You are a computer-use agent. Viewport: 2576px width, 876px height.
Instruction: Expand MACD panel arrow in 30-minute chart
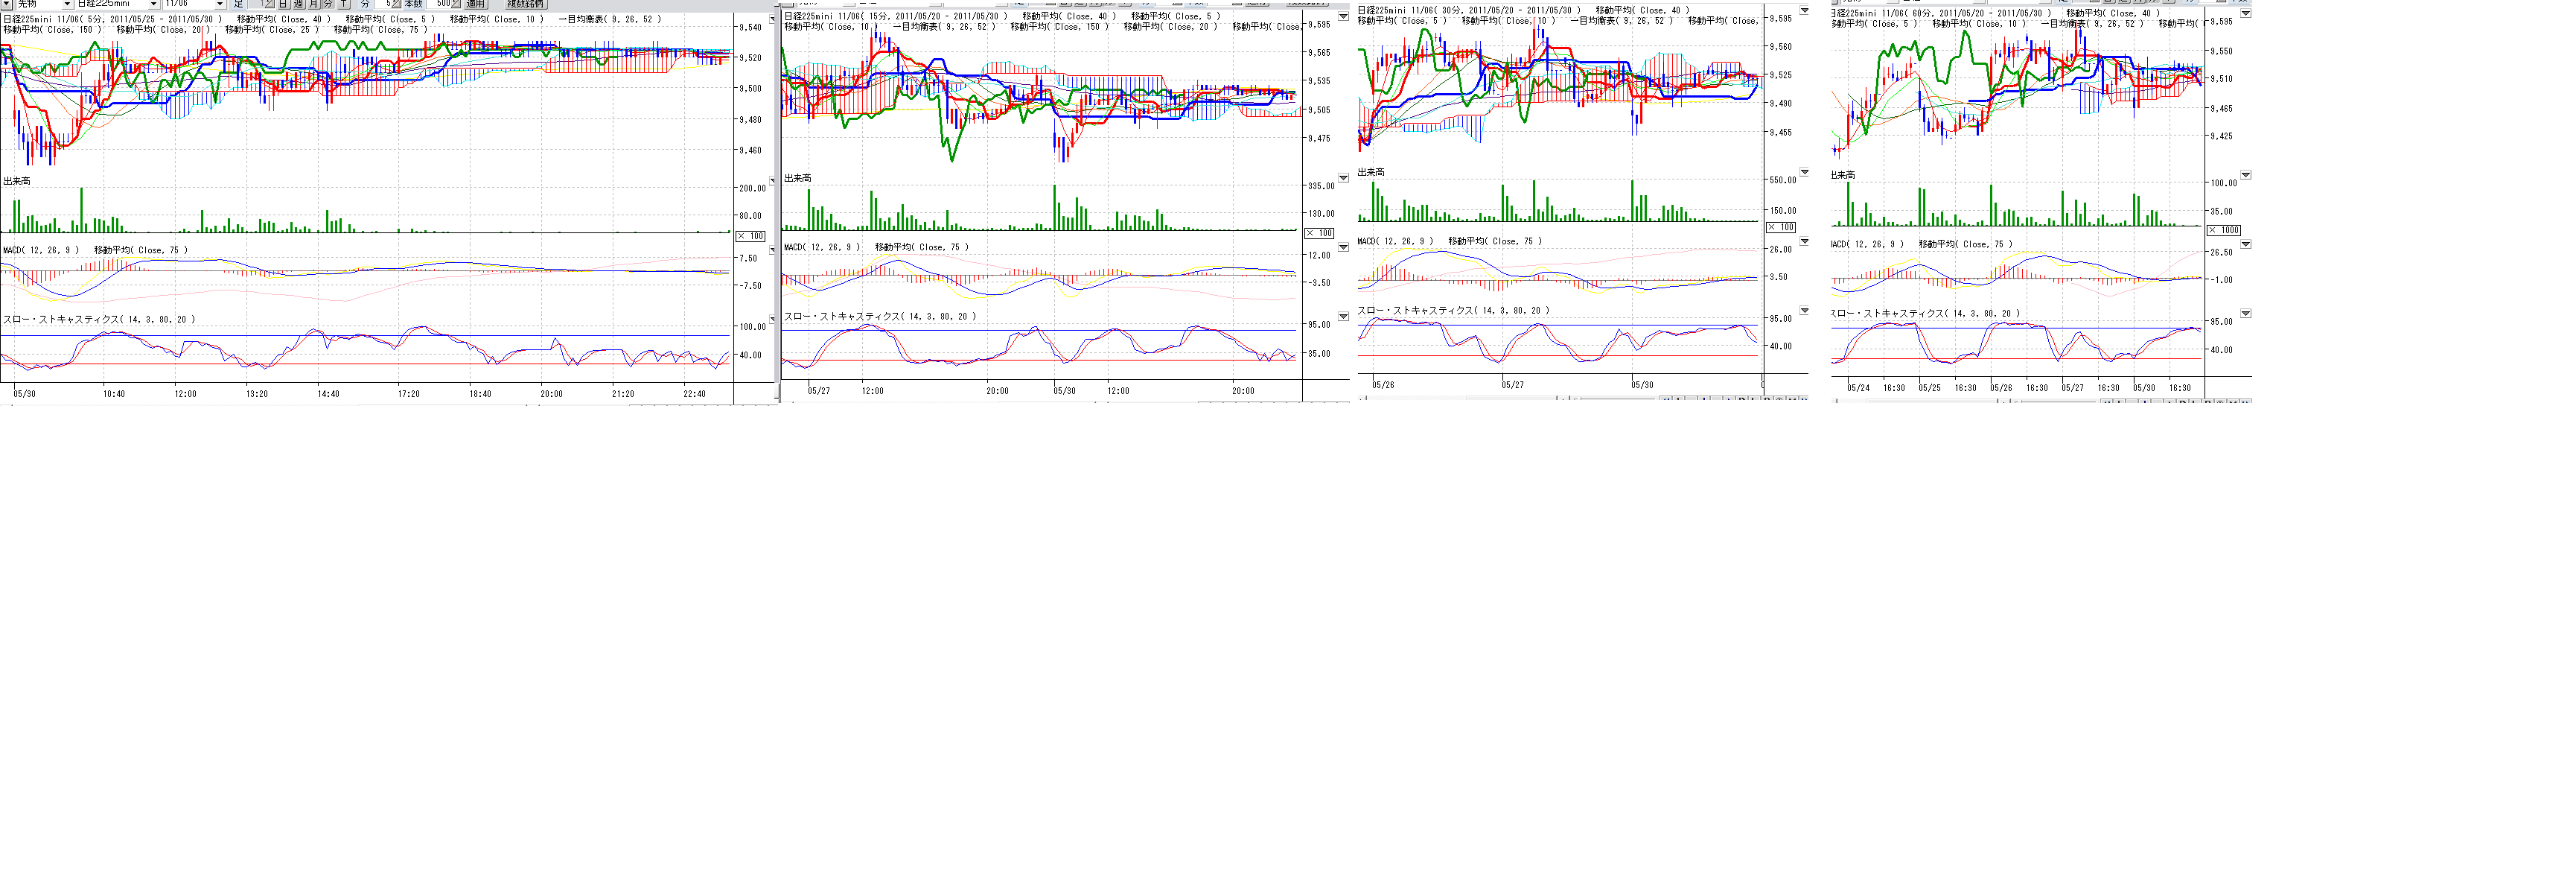(1804, 241)
